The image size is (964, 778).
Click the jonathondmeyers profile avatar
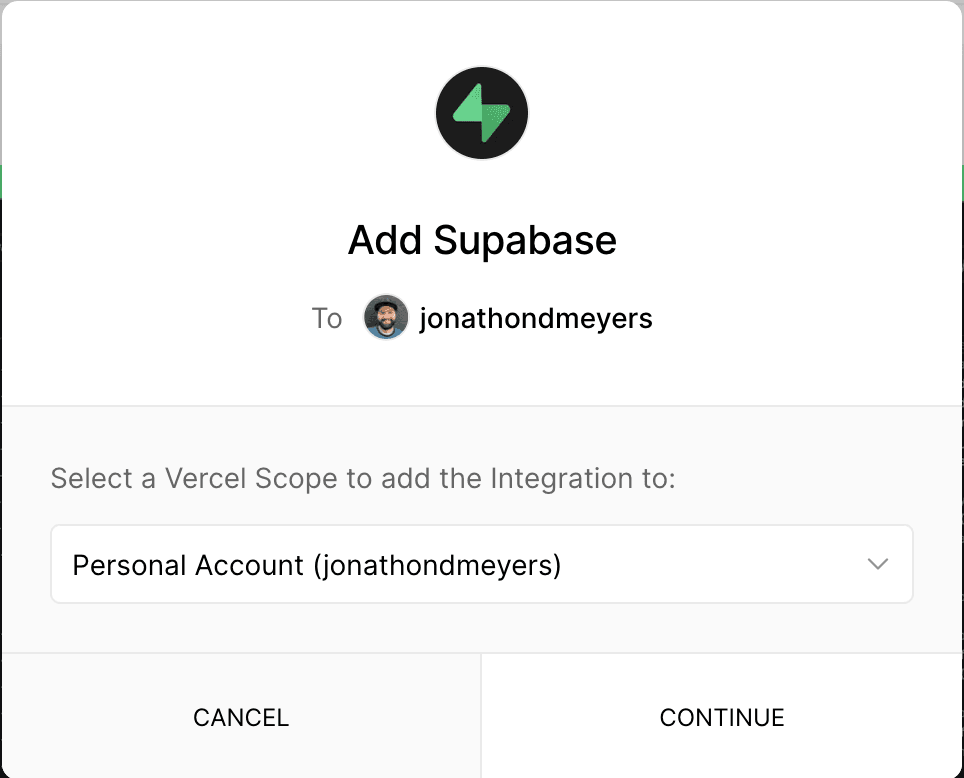(x=386, y=317)
